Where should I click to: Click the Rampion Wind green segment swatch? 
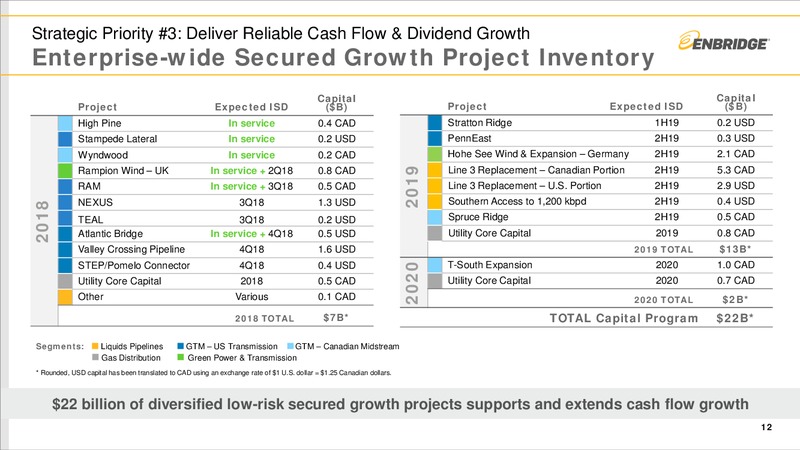point(65,171)
